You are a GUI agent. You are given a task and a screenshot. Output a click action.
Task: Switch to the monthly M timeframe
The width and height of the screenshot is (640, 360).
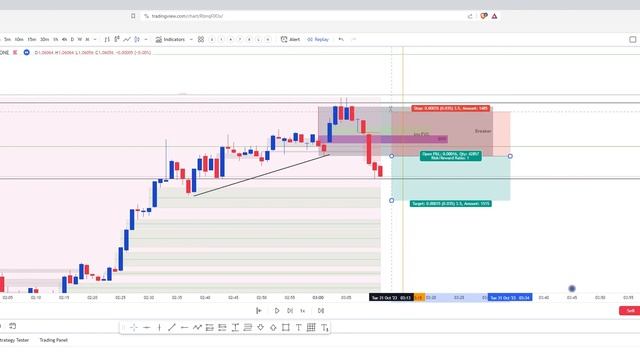click(87, 40)
